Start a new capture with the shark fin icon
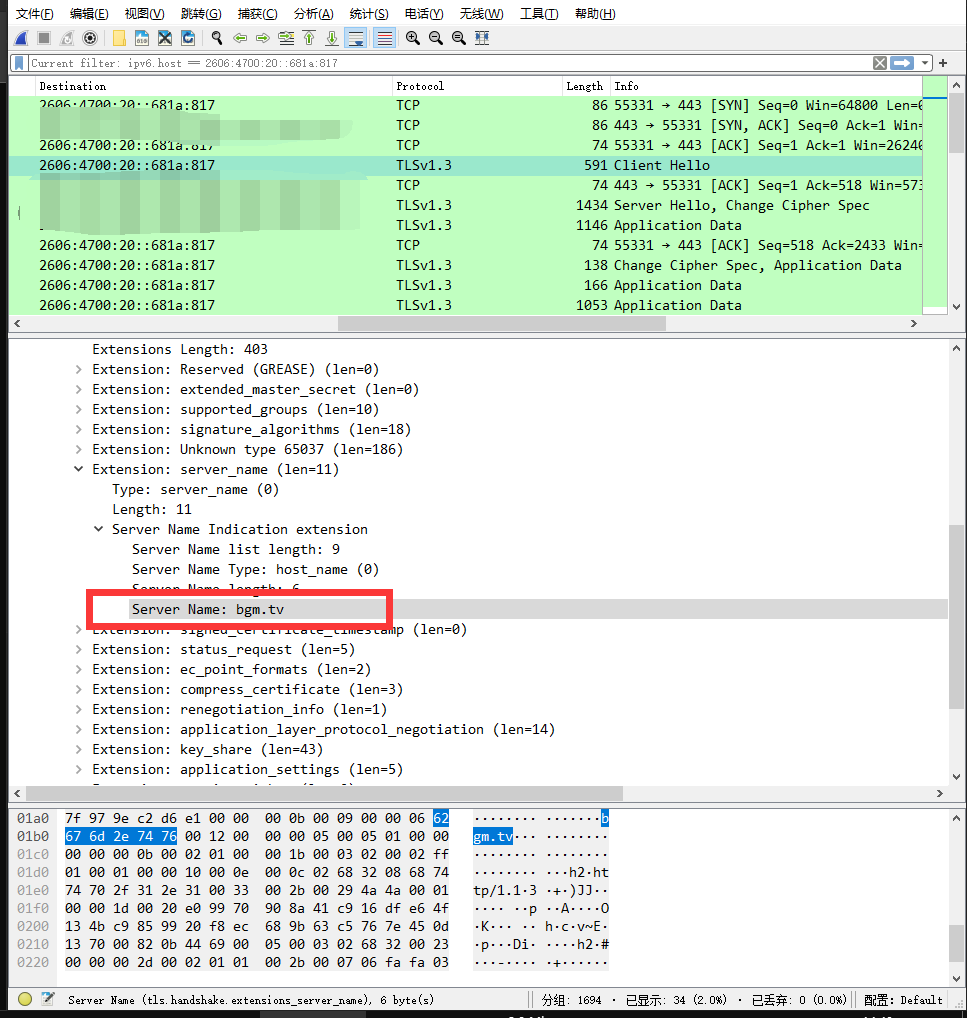 pos(20,37)
